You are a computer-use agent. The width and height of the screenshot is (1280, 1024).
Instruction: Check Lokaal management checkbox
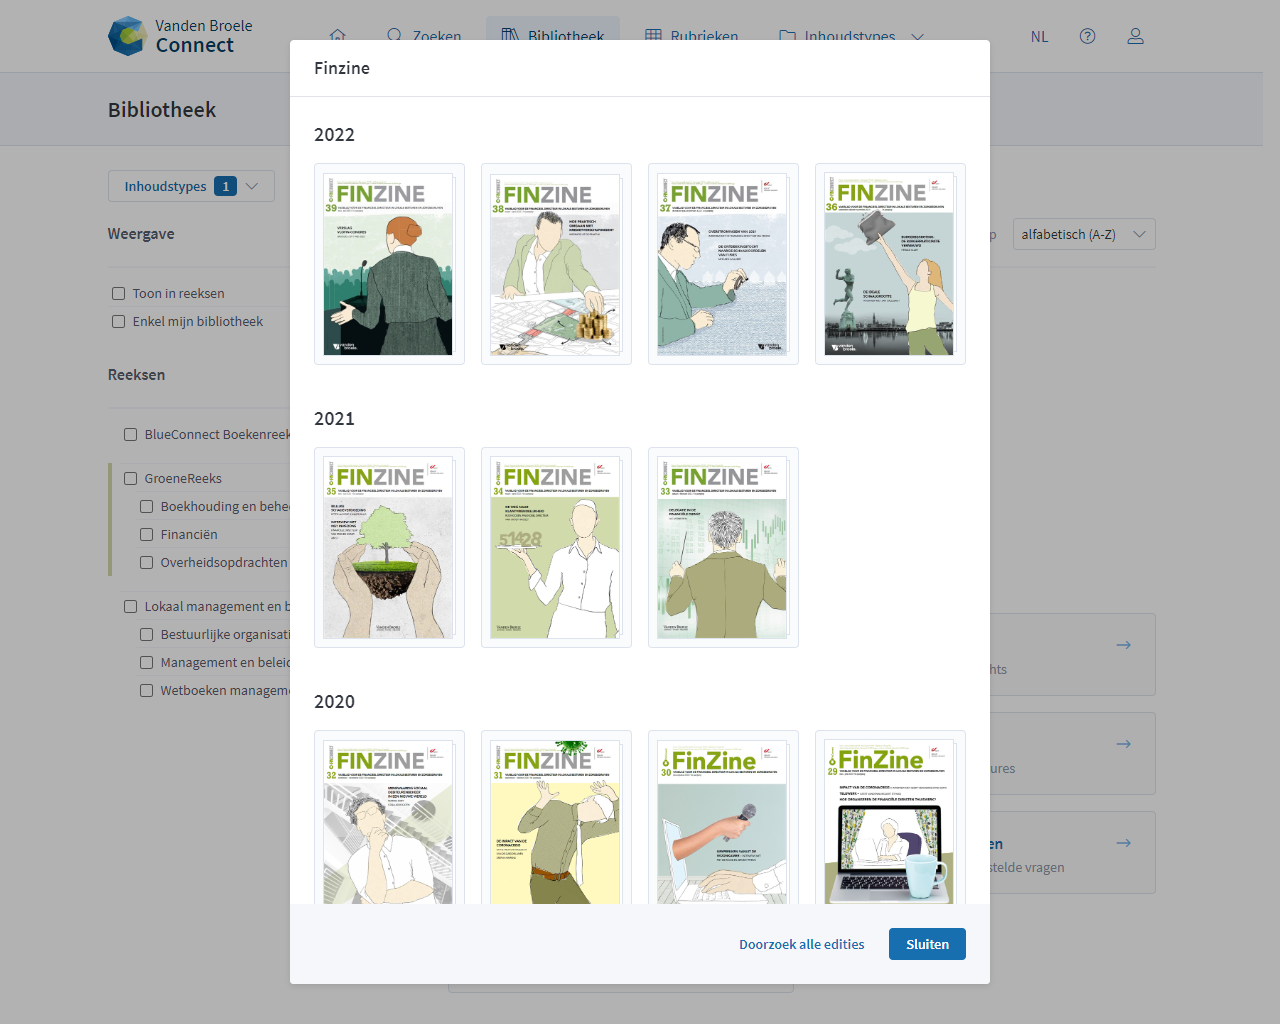click(131, 606)
